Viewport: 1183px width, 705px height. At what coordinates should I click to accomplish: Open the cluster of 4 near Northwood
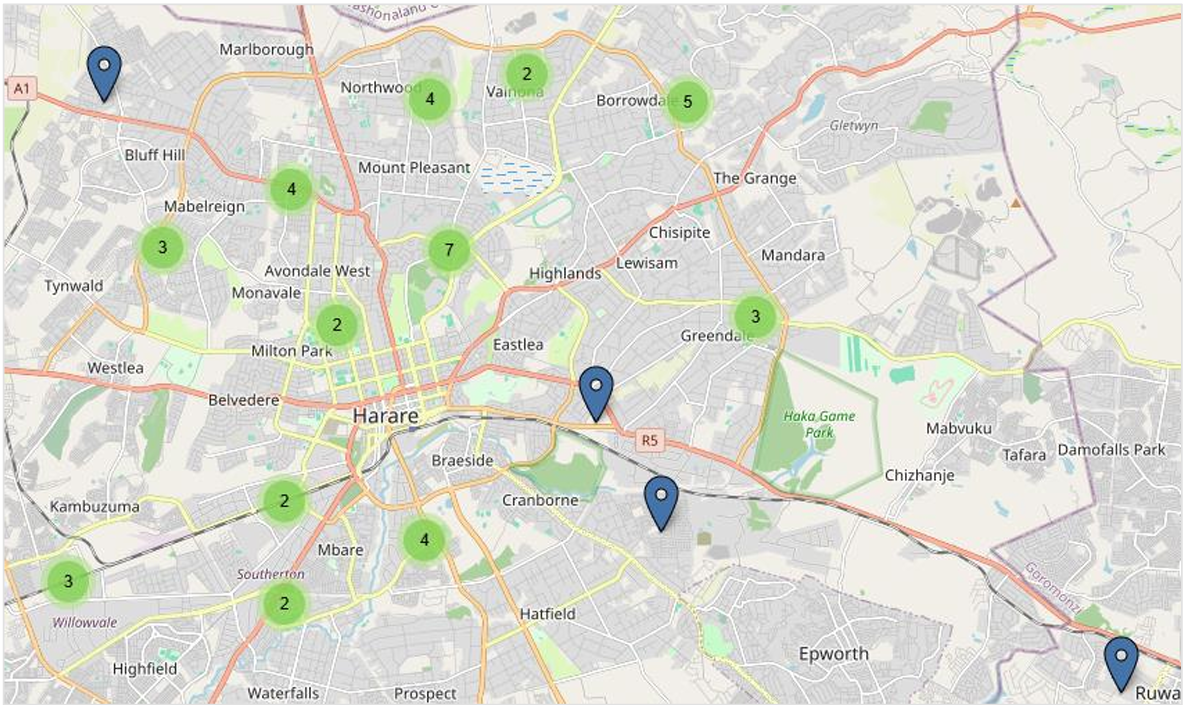430,99
